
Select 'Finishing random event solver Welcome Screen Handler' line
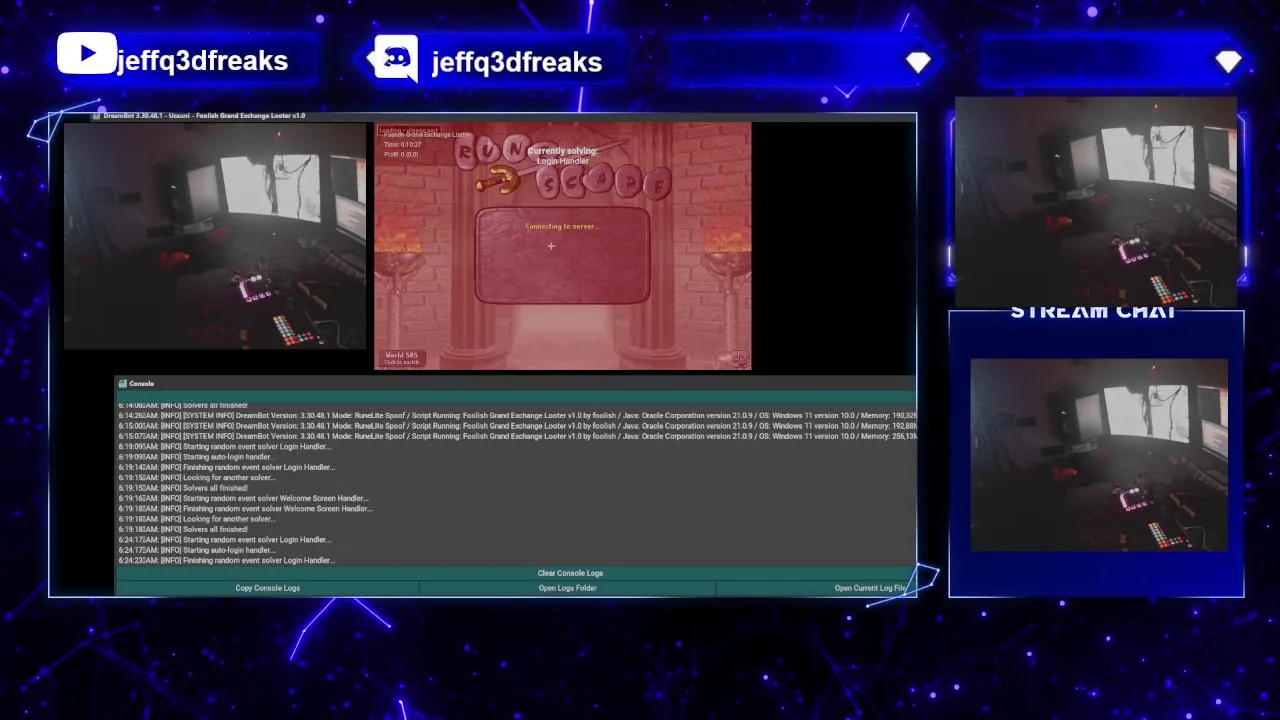(245, 509)
